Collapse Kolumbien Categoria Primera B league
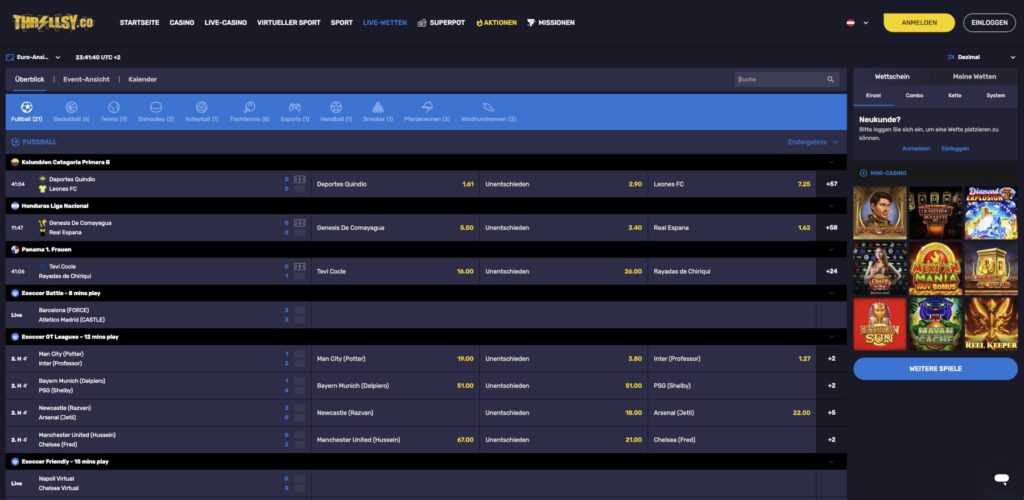 (x=831, y=162)
